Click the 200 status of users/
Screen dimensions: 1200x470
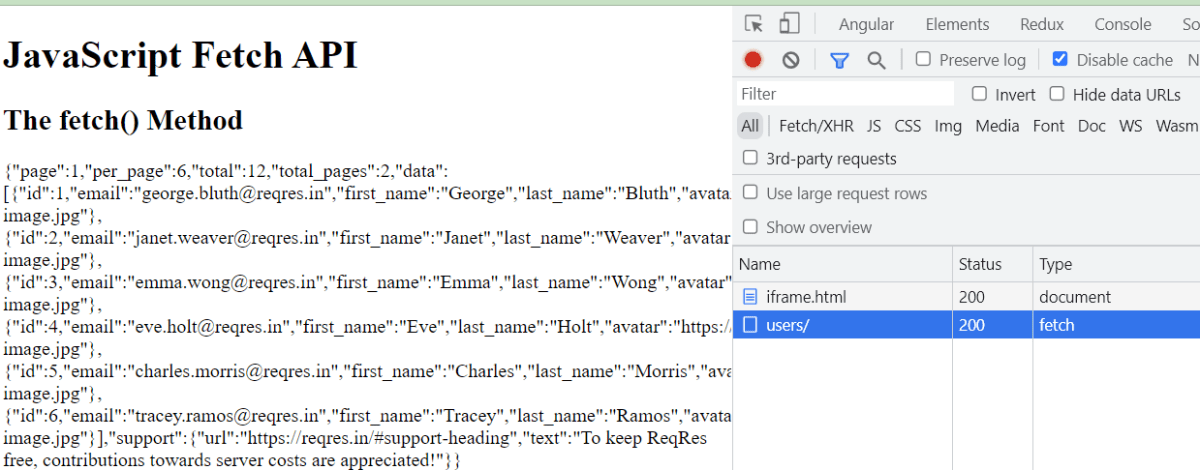(x=972, y=325)
